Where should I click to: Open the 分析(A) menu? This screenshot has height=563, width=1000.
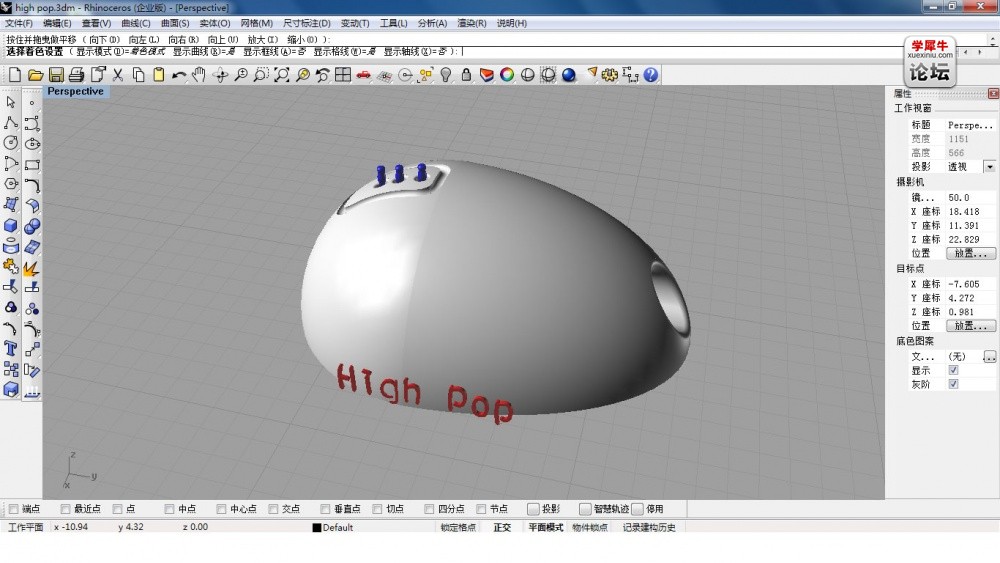(432, 23)
